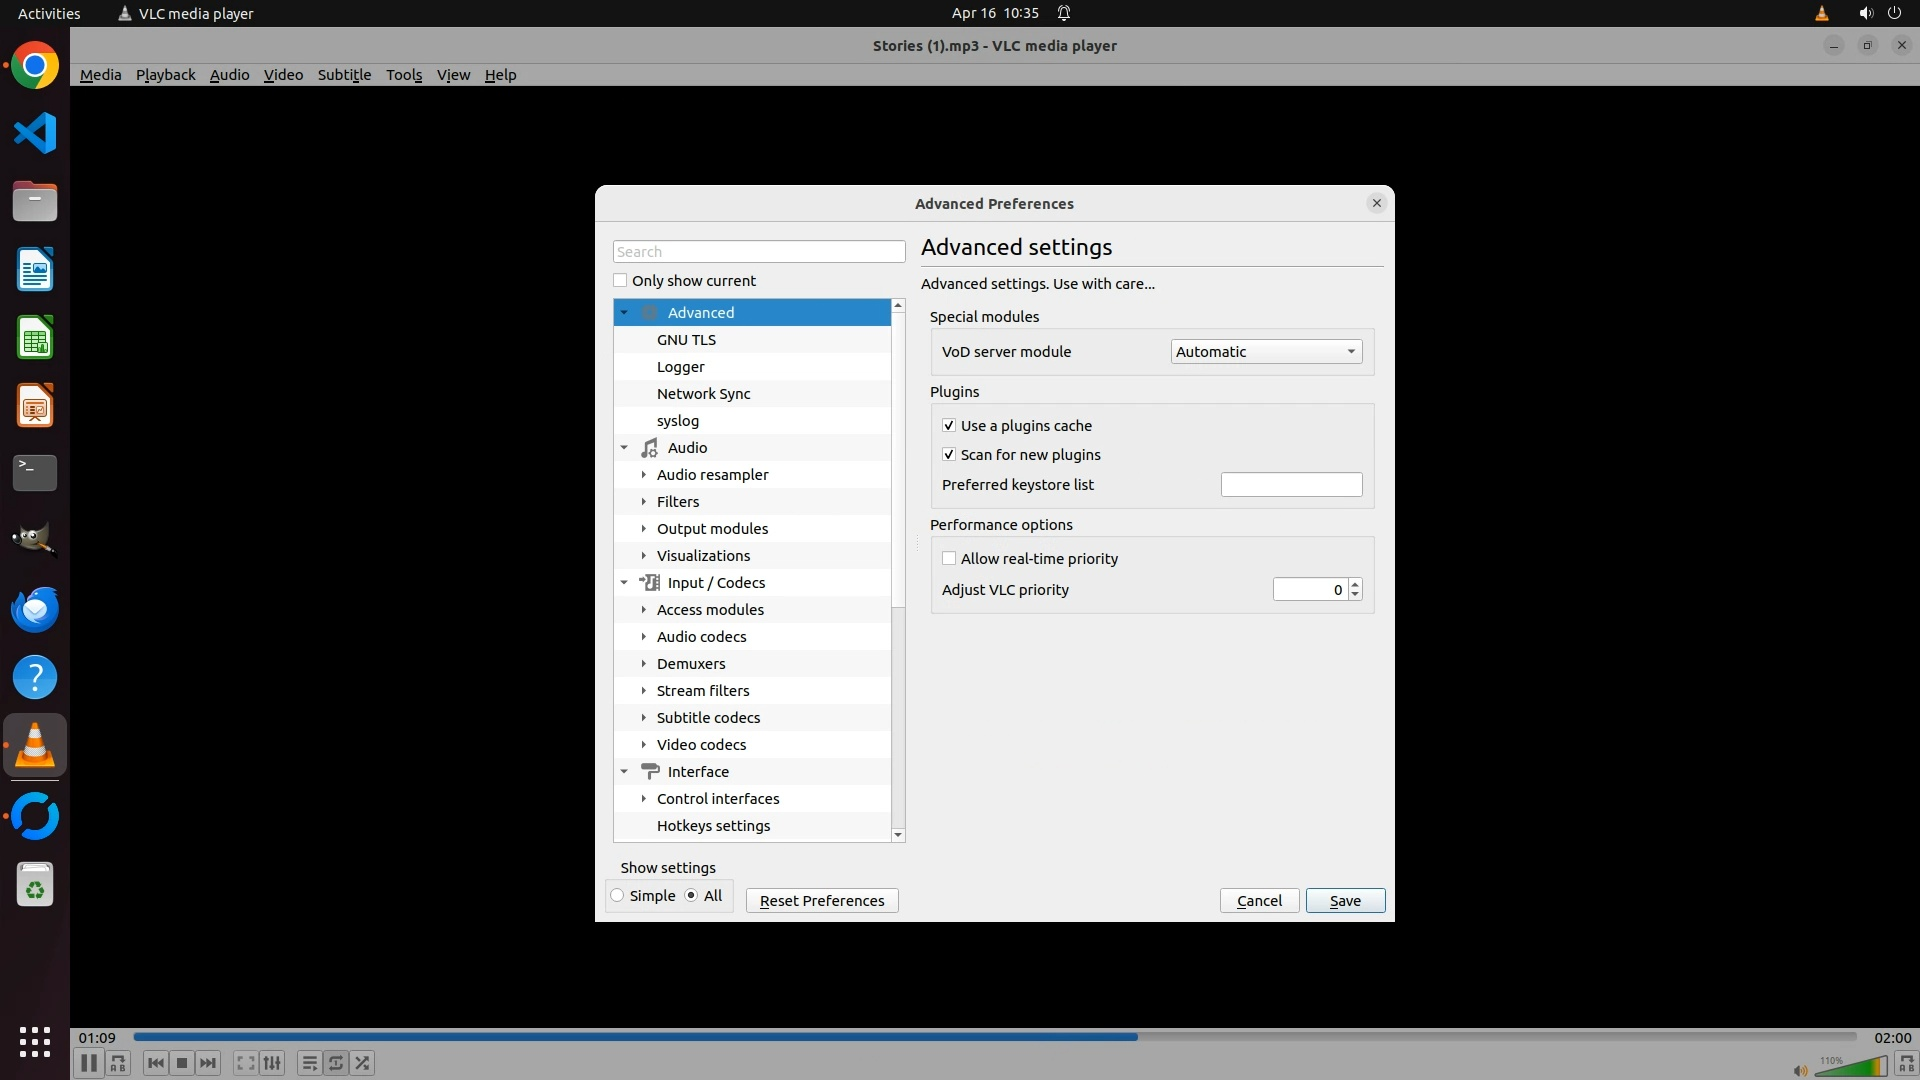Stop playback with the stop button
The image size is (1920, 1080).
(x=182, y=1063)
